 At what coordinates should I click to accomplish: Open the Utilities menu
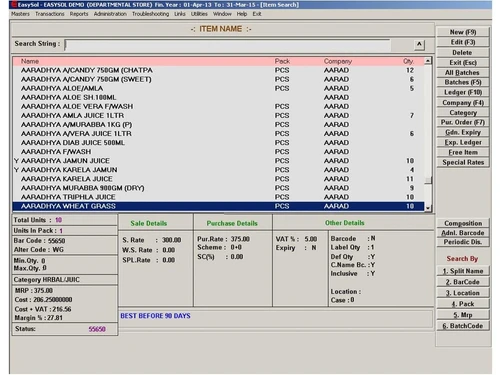199,14
